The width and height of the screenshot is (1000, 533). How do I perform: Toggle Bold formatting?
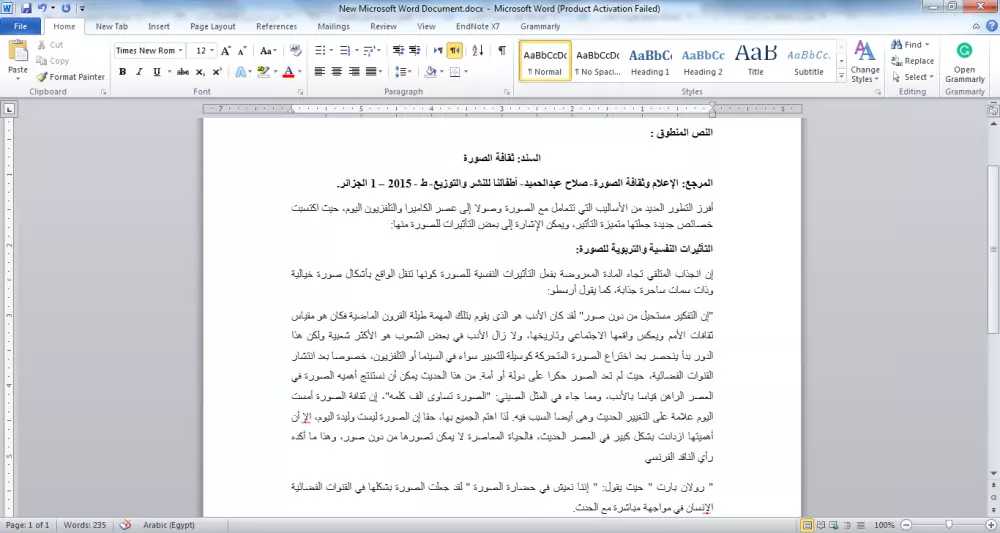(122, 71)
